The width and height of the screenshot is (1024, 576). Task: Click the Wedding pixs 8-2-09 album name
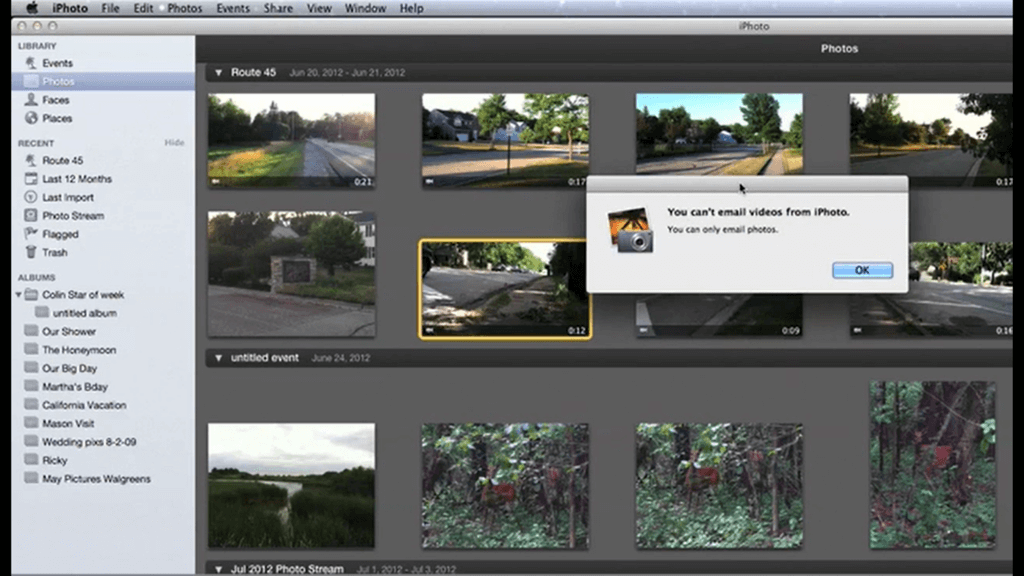coord(89,442)
